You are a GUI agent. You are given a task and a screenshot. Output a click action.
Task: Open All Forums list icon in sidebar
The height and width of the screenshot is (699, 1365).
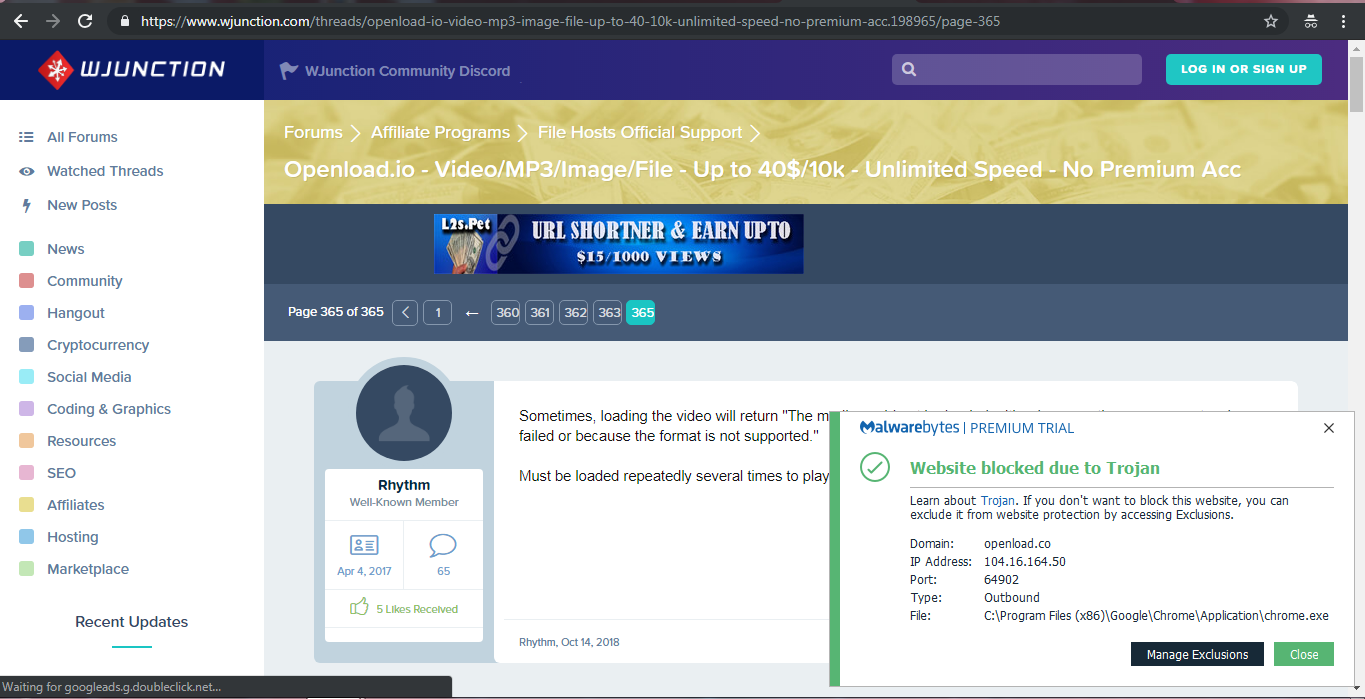click(x=27, y=137)
